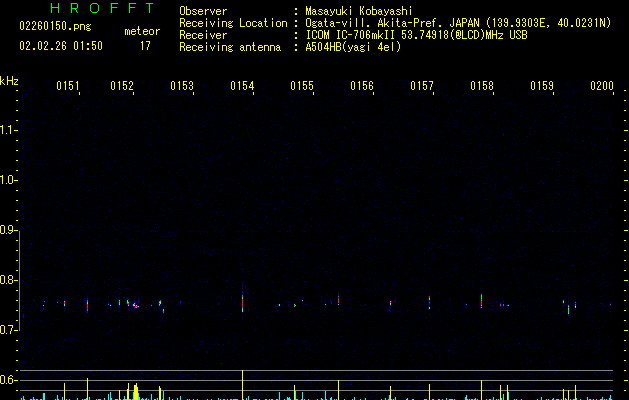The image size is (629, 400).
Task: Click the 0.7 frequency axis label
Action: click(x=9, y=330)
